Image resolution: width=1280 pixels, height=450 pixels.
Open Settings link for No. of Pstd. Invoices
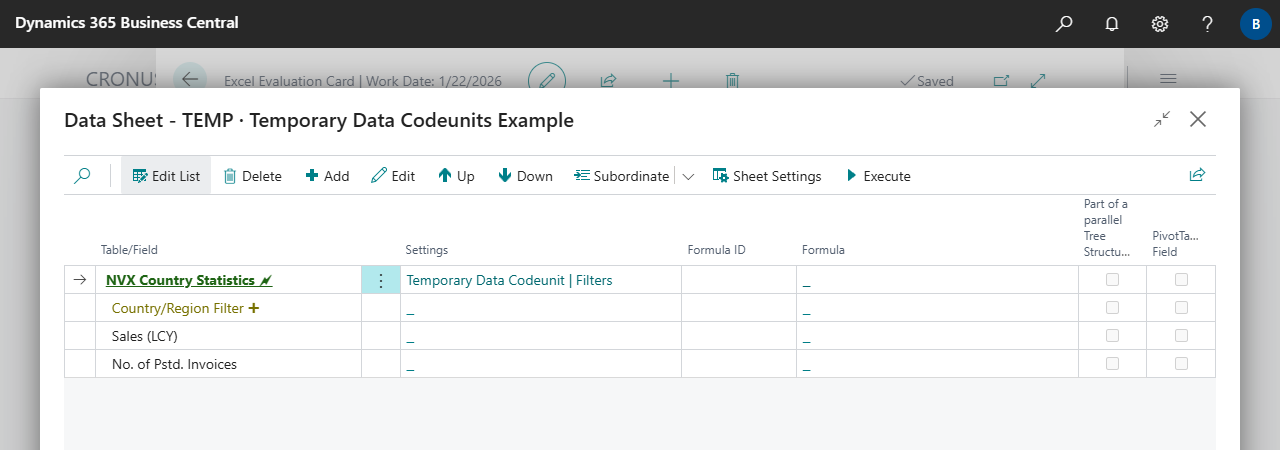410,366
